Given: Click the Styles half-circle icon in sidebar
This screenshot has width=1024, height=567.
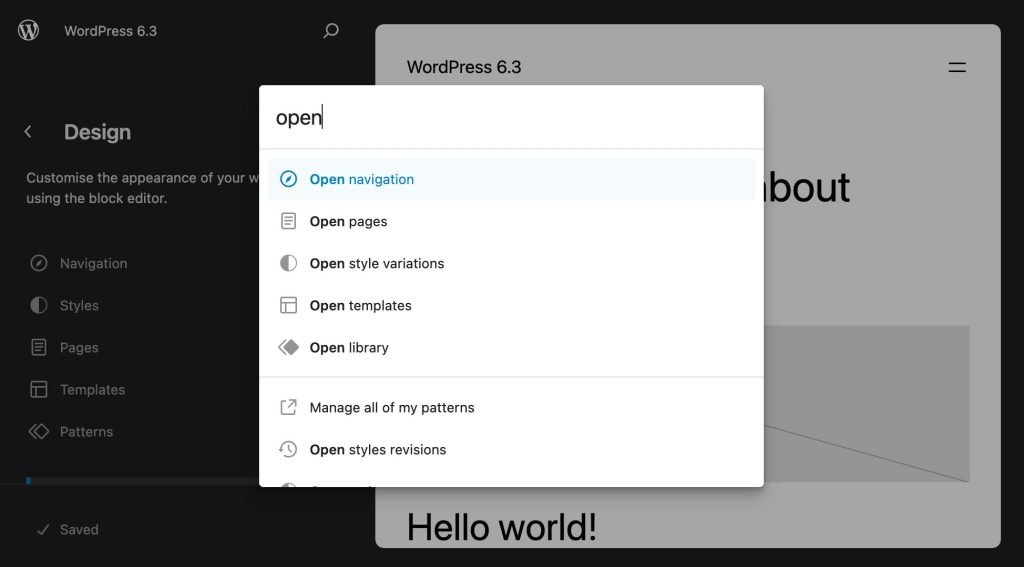Looking at the screenshot, I should click(x=39, y=305).
